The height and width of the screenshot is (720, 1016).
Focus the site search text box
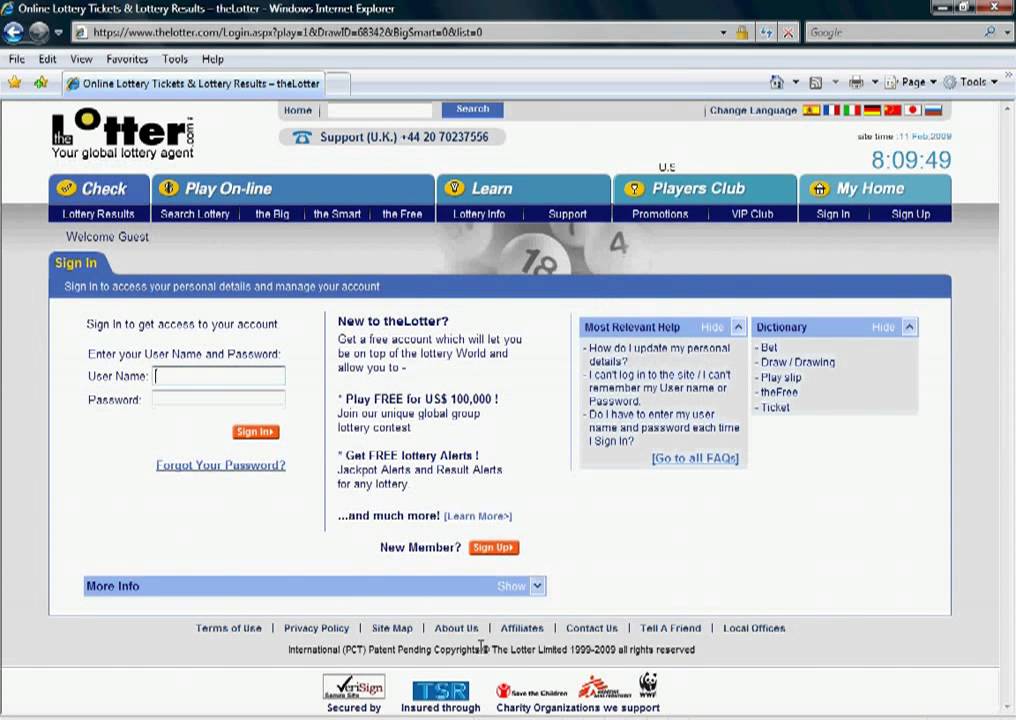click(x=380, y=110)
